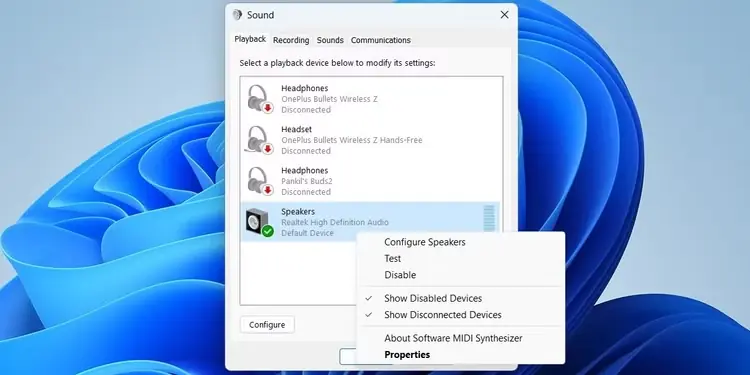Open the Sounds tab
This screenshot has width=750, height=375.
330,40
